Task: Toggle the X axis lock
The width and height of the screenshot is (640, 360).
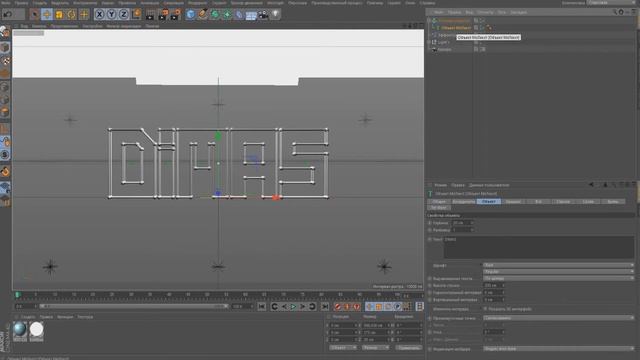Action: coord(99,15)
